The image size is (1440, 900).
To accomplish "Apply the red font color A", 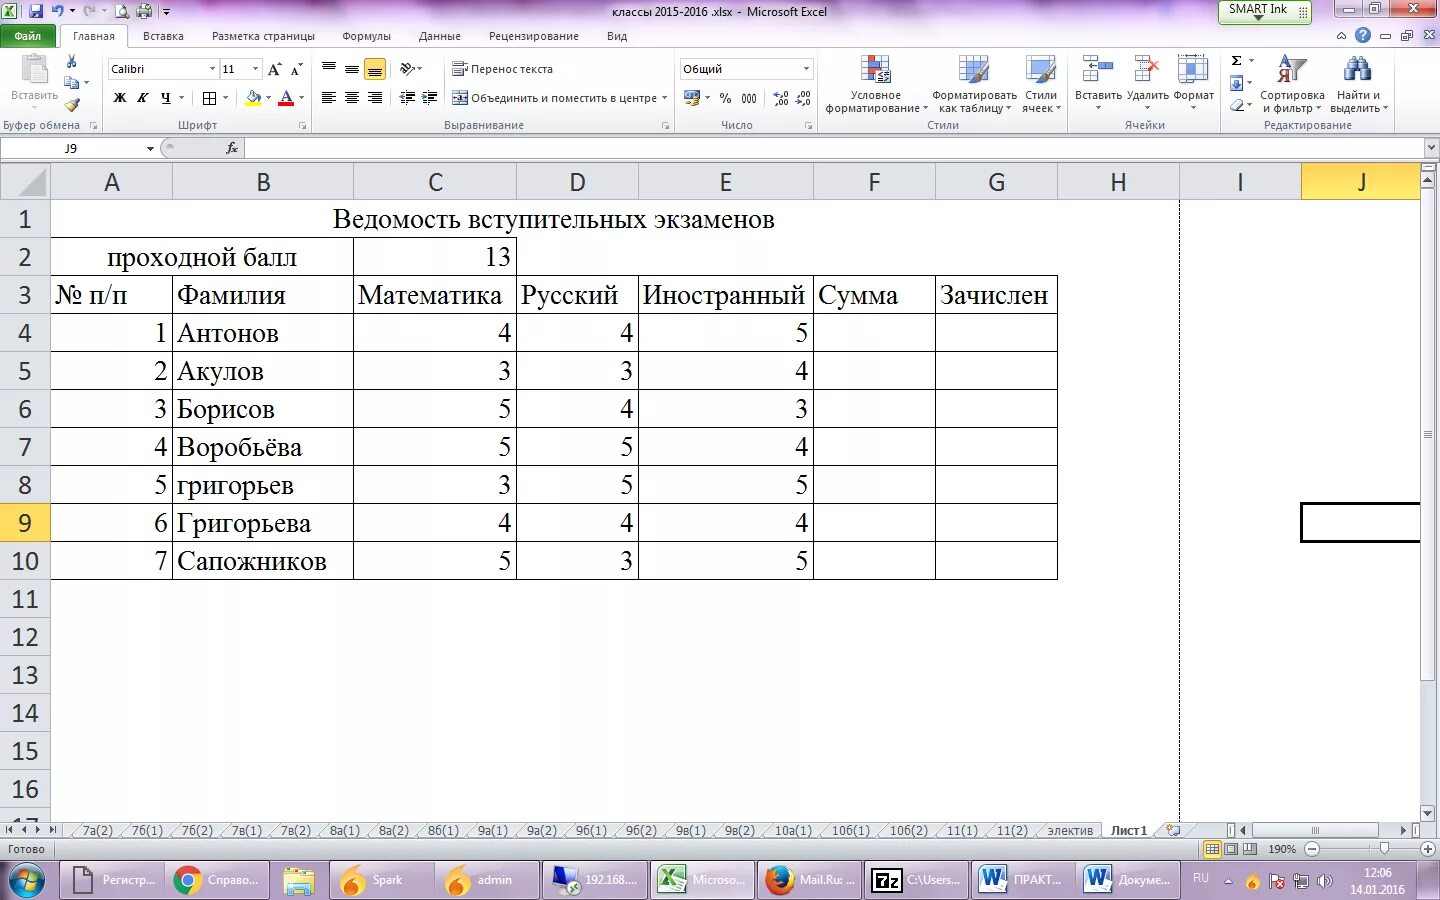I will tap(286, 98).
